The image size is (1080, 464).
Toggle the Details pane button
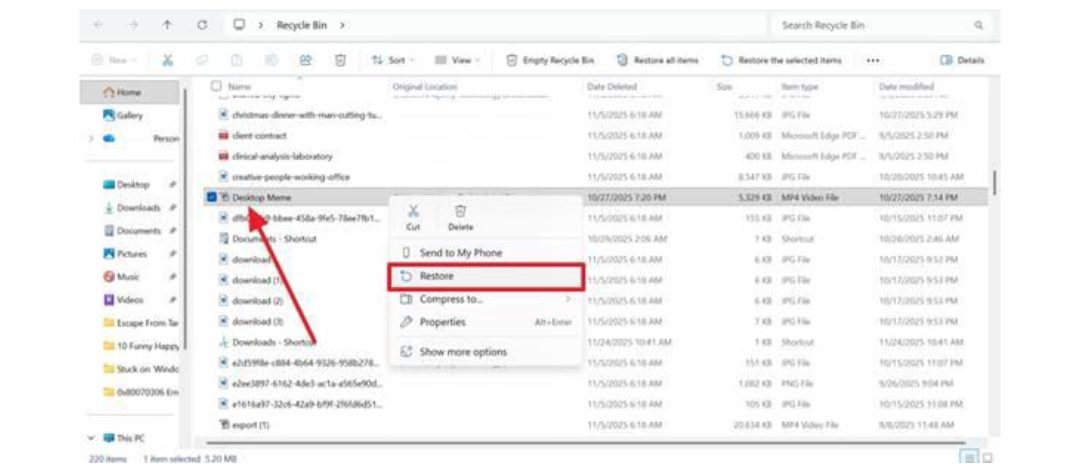click(x=962, y=61)
